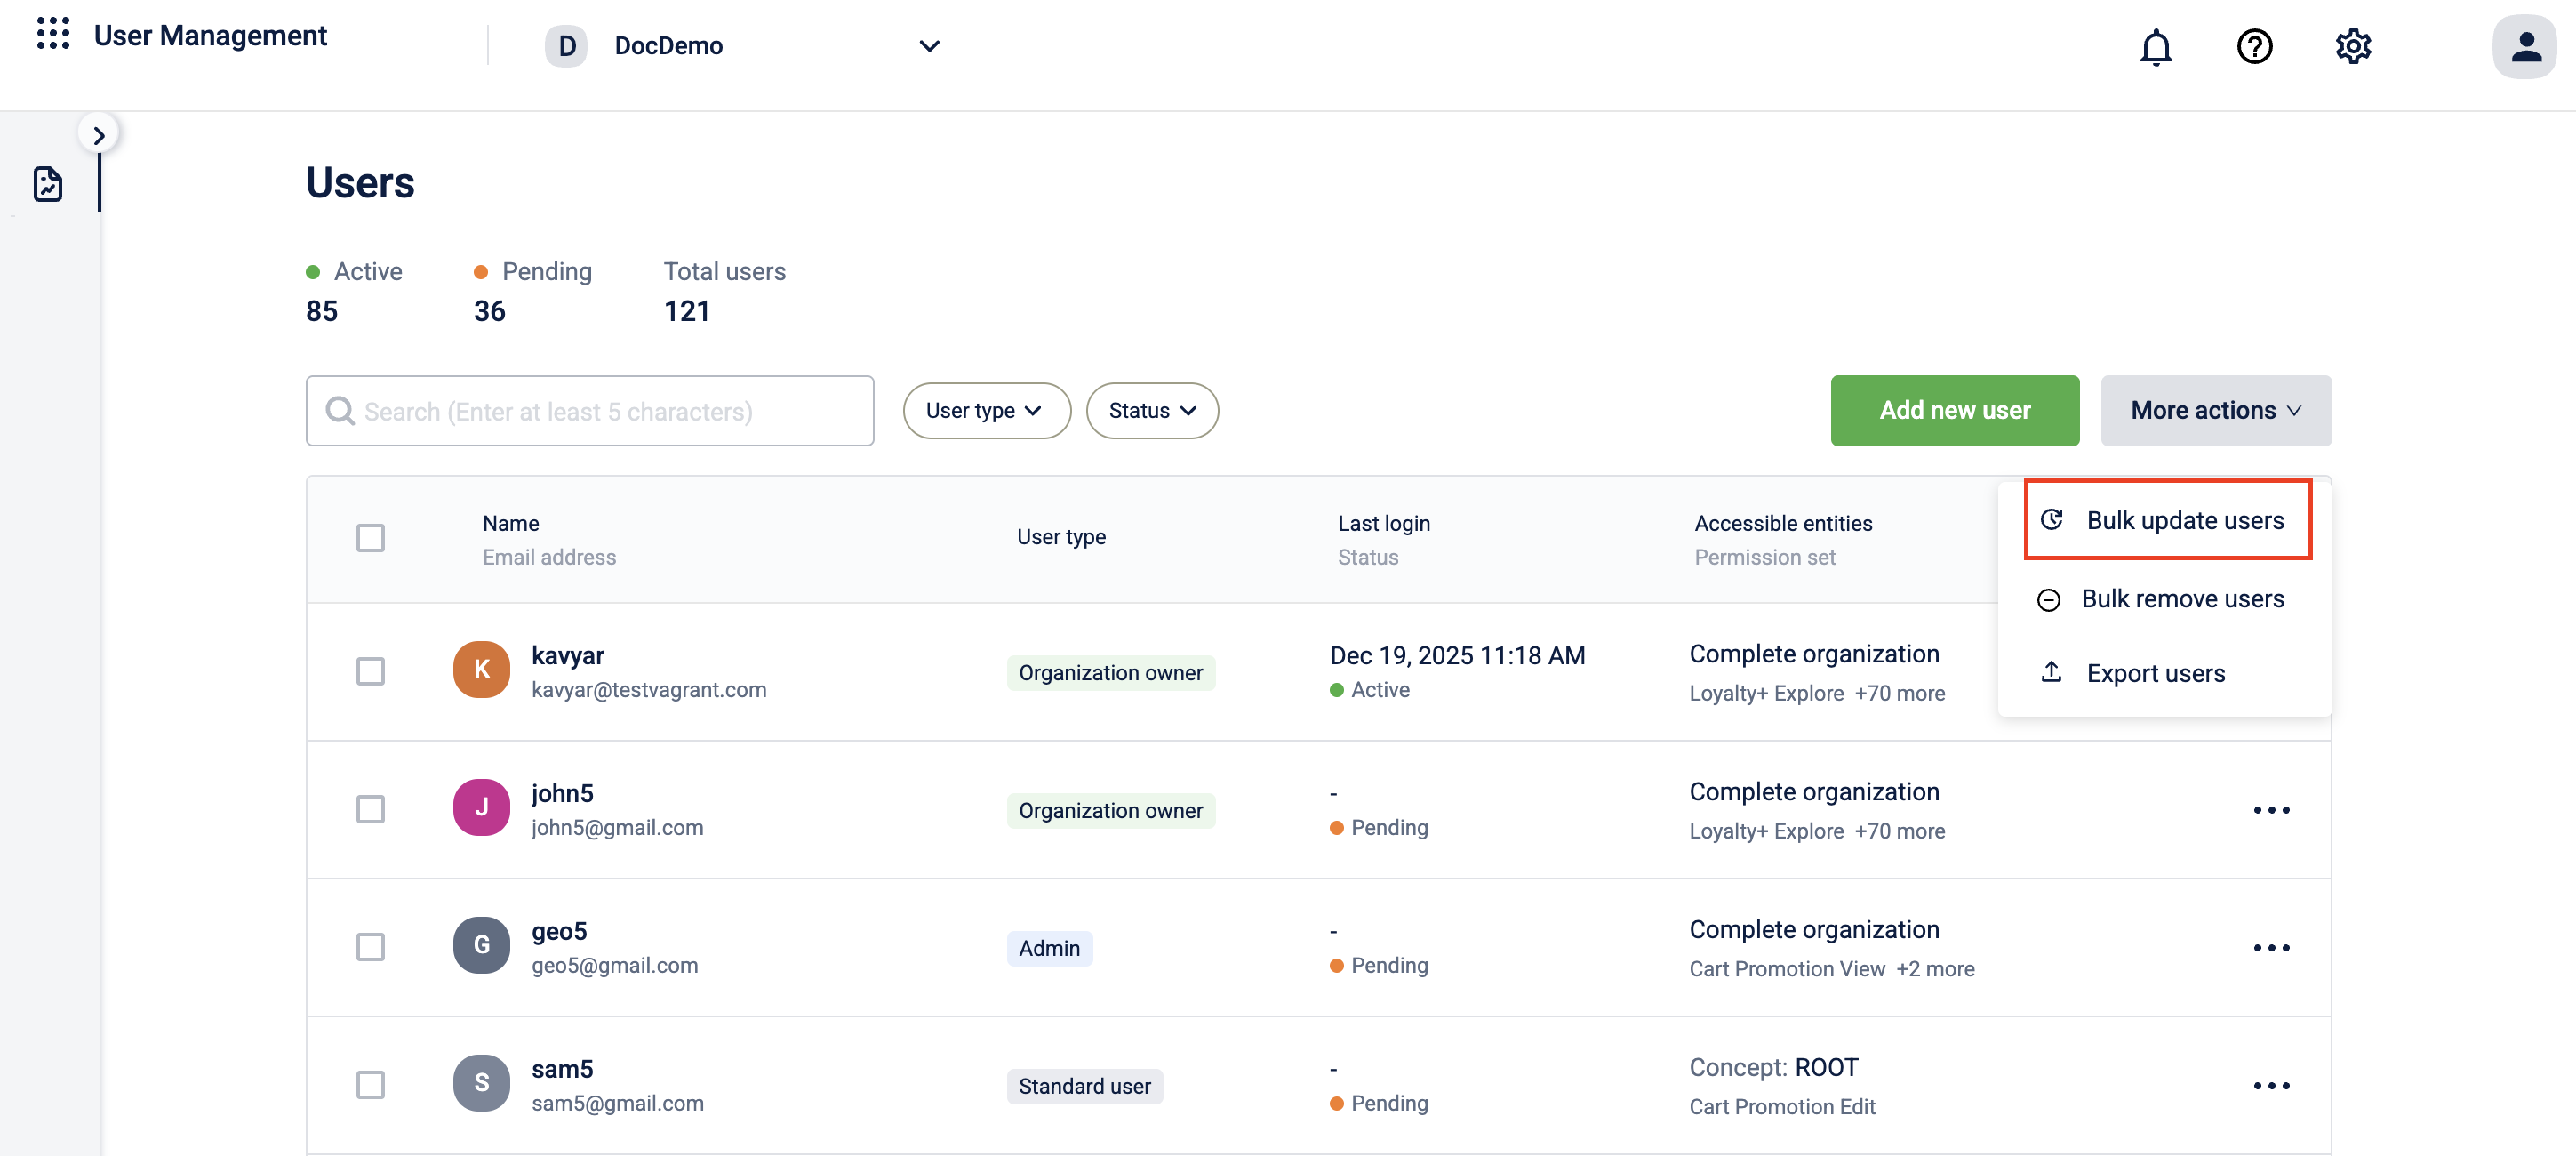Screen dimensions: 2576x1156
Task: Click the notifications bell icon
Action: tap(2155, 46)
